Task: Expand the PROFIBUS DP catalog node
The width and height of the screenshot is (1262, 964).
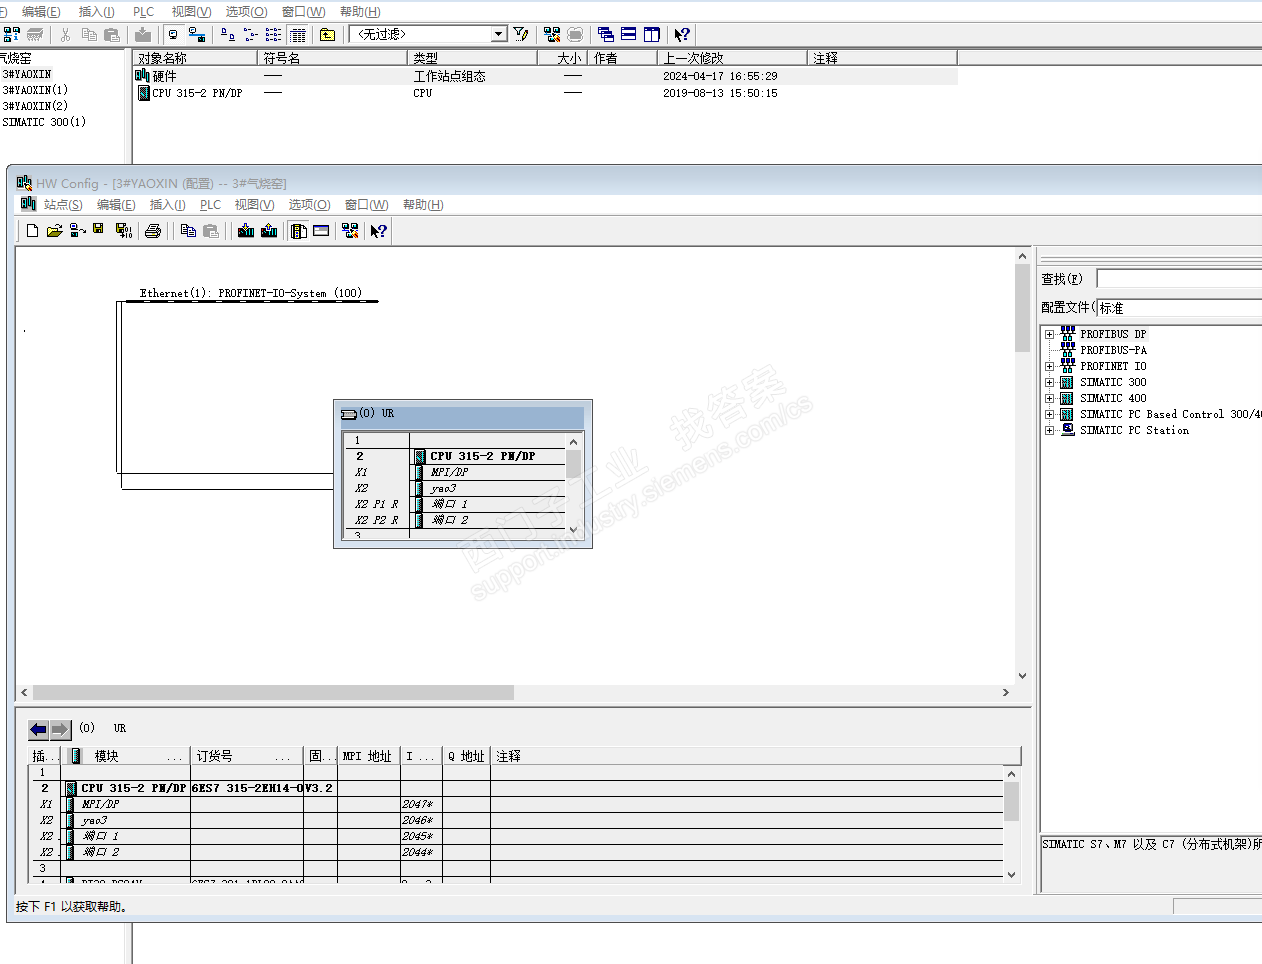Action: (x=1049, y=335)
